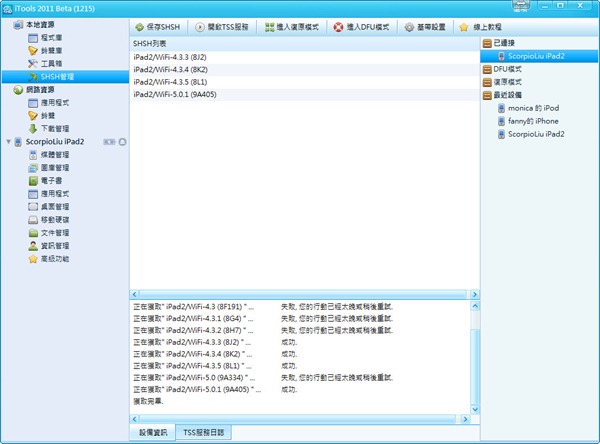The image size is (600, 444).
Task: Select row iPad2/WiFi-4.3.3 (8J2)
Action: pyautogui.click(x=305, y=57)
